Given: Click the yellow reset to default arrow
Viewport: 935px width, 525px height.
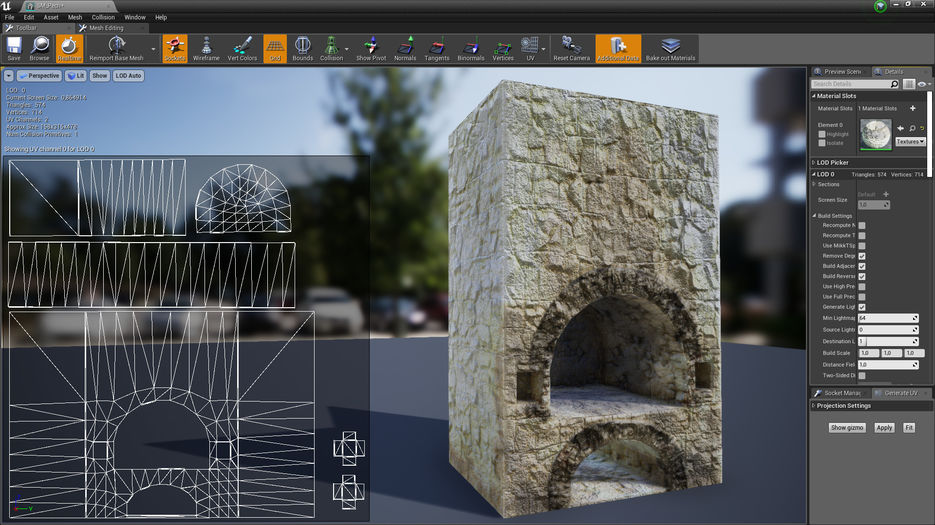Looking at the screenshot, I should click(922, 128).
